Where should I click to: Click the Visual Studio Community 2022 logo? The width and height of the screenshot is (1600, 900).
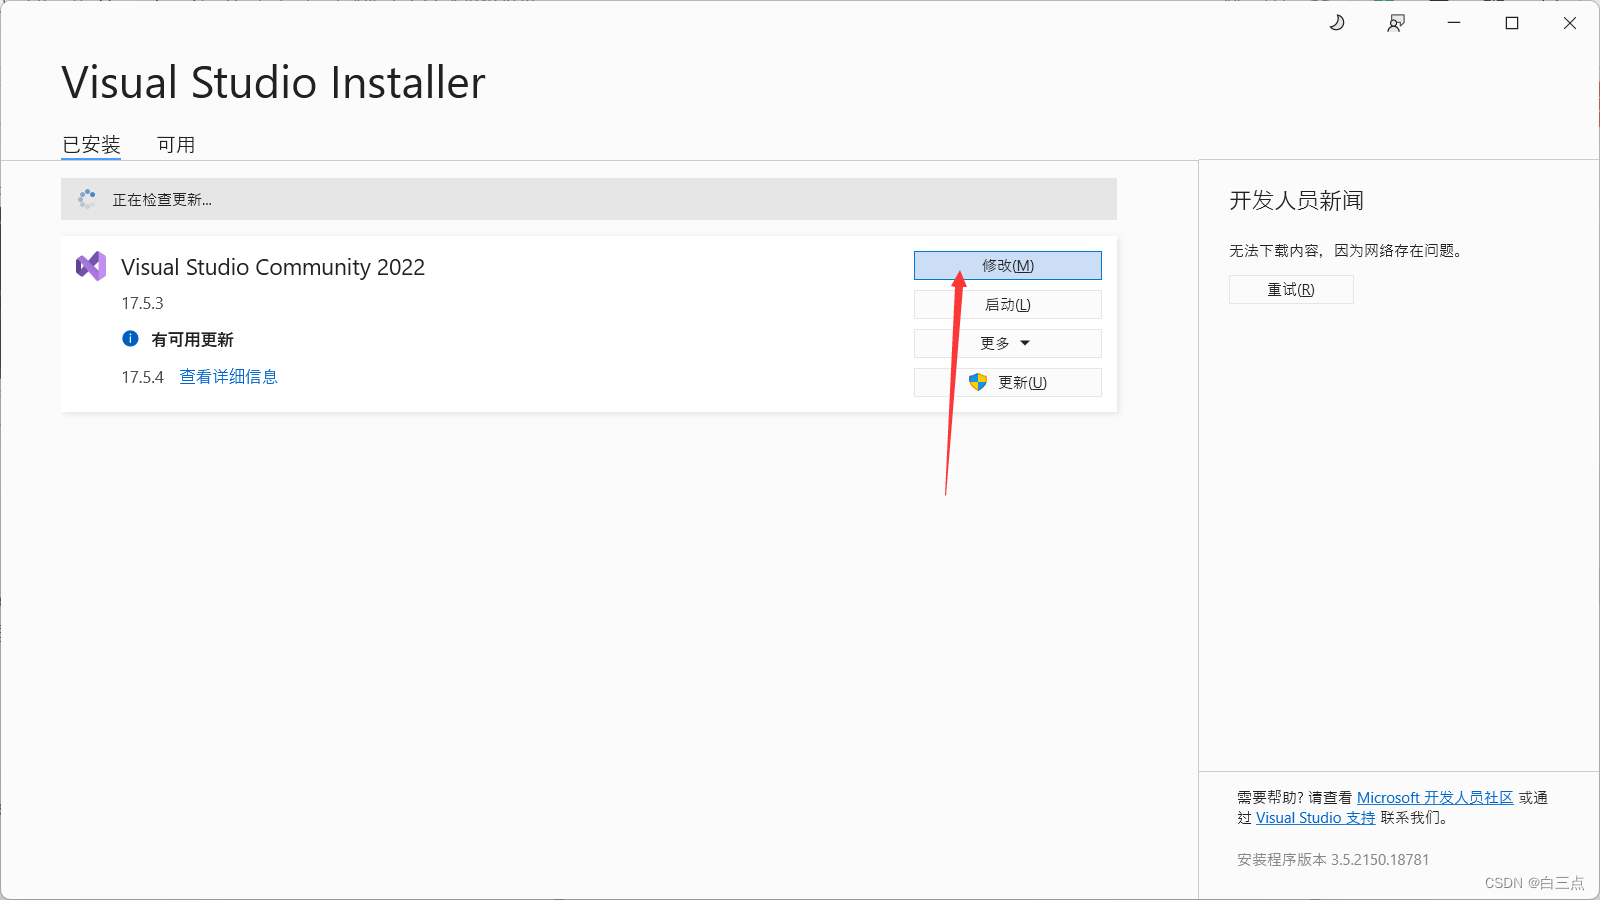coord(91,266)
